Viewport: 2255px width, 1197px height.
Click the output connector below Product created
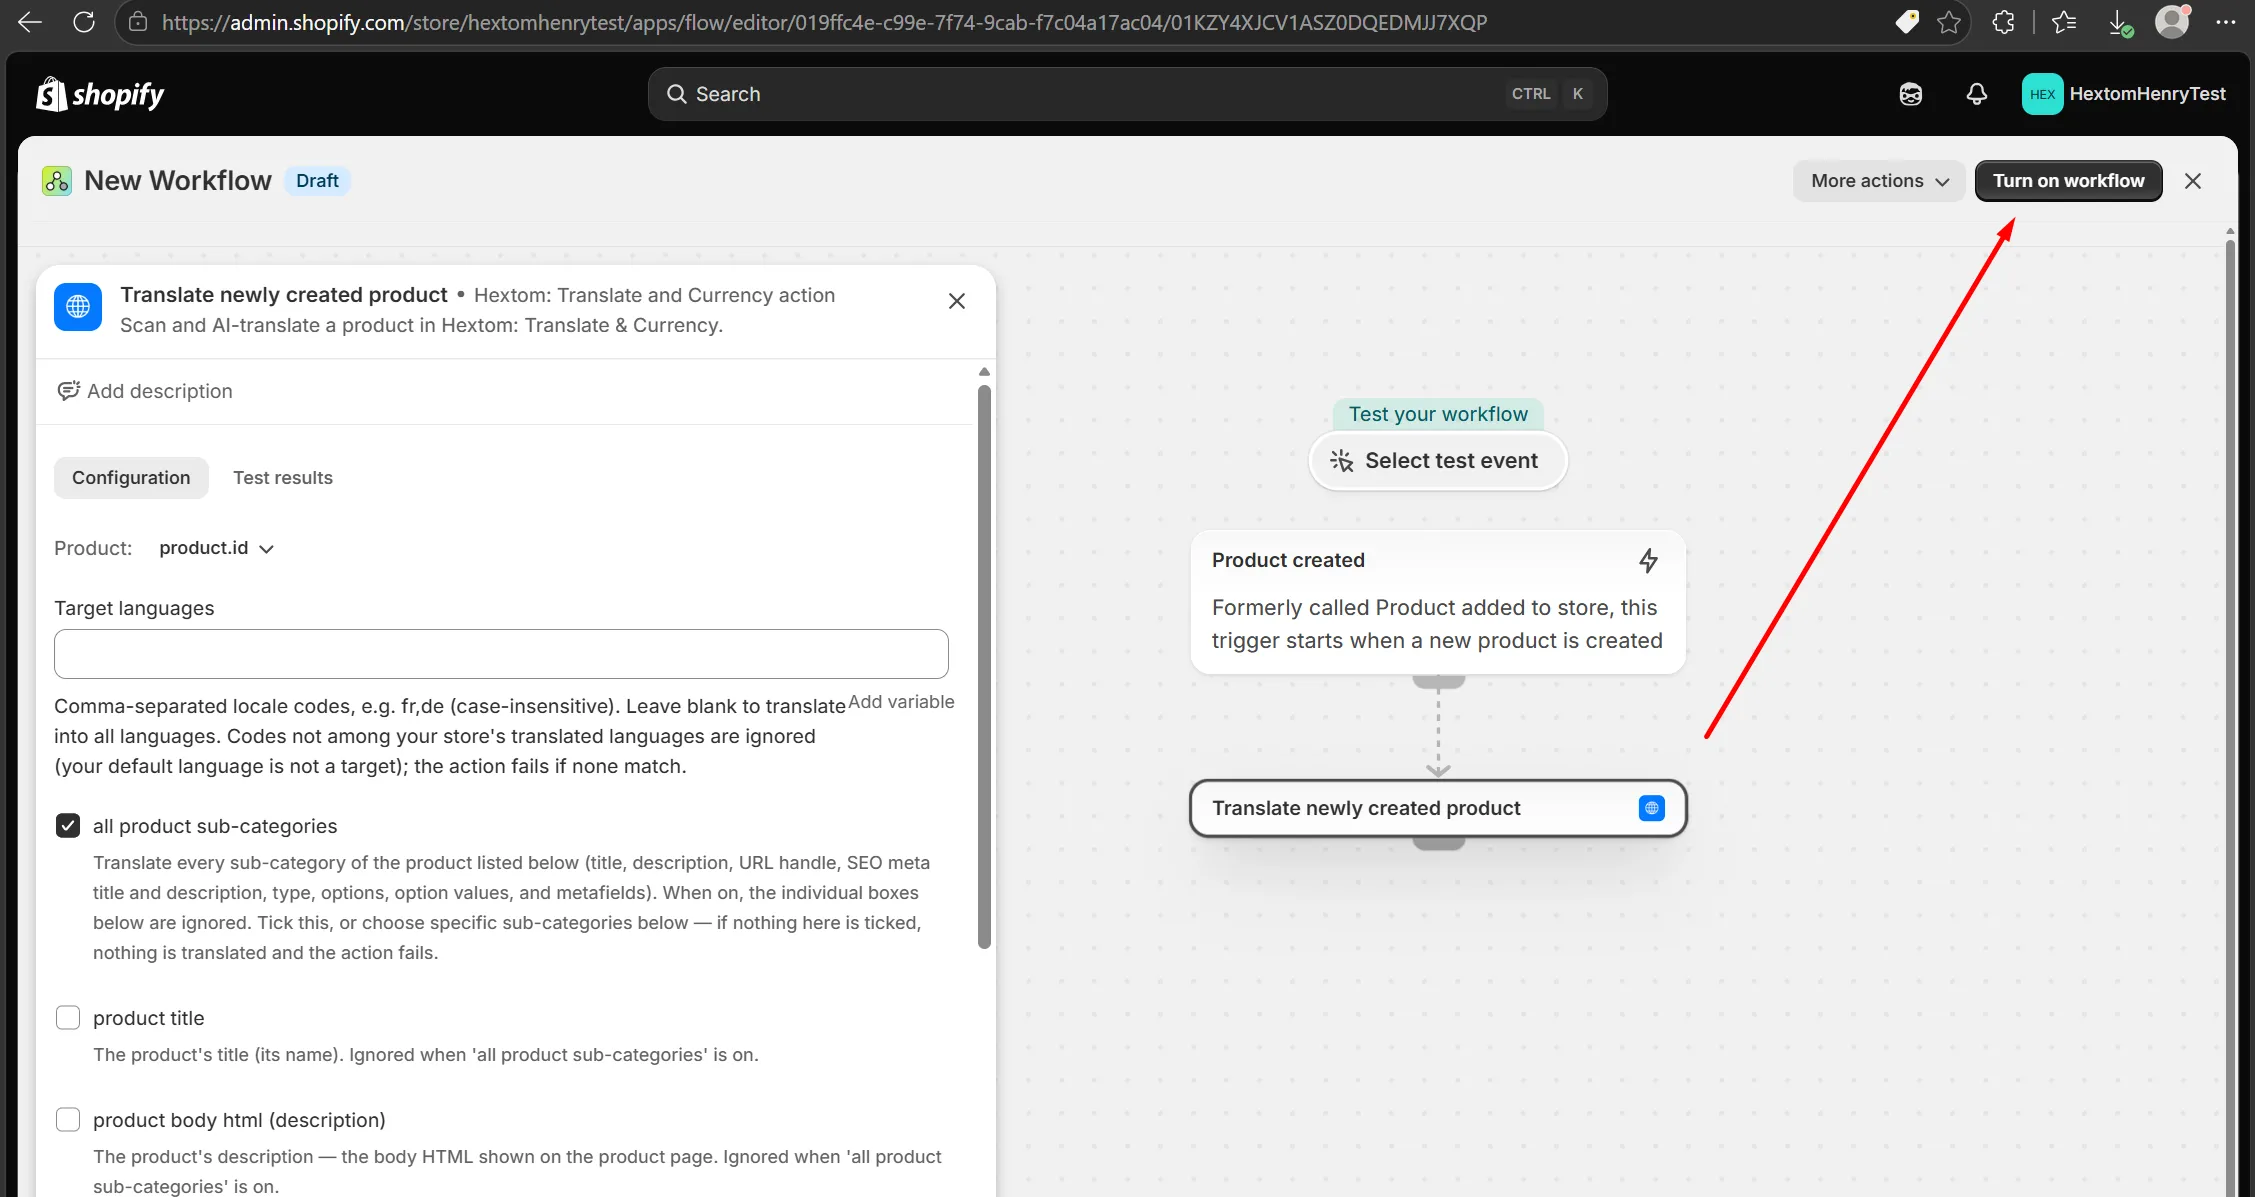point(1438,681)
